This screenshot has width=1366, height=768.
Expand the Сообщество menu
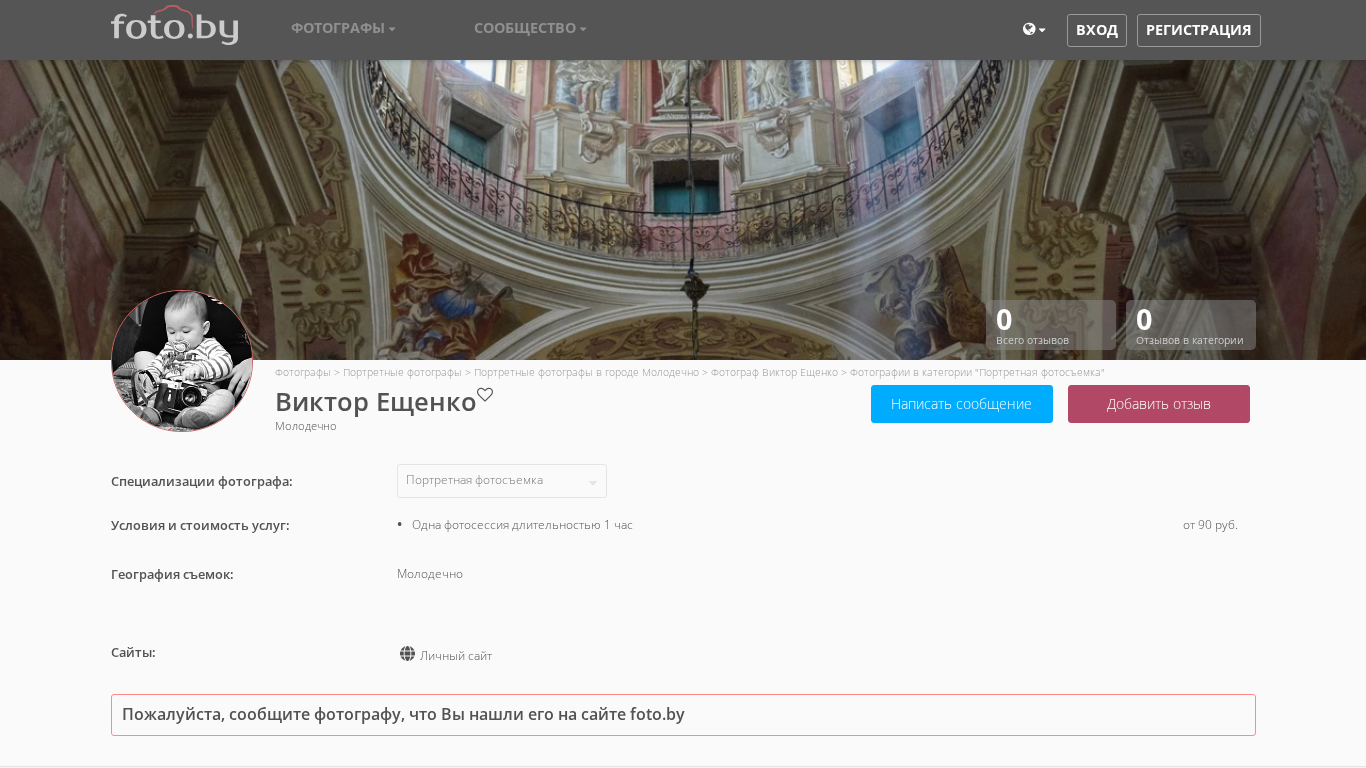coord(530,28)
